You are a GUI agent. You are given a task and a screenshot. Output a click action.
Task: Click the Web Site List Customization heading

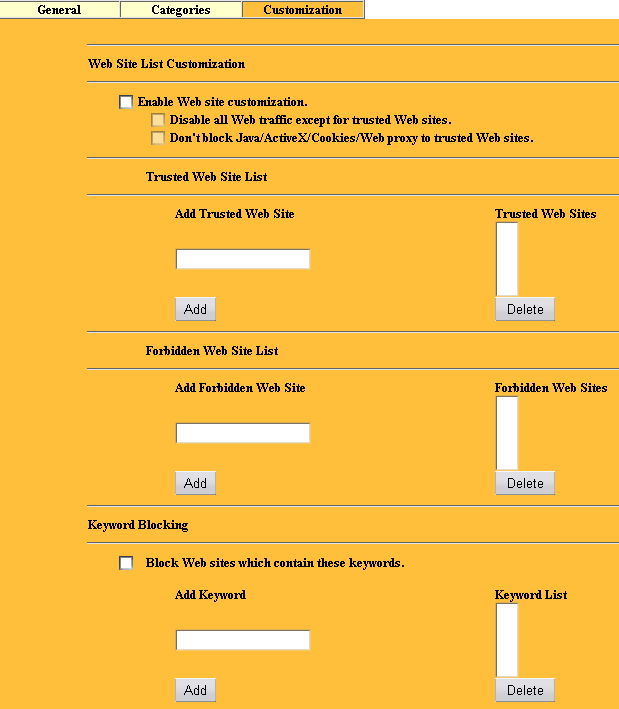click(167, 64)
